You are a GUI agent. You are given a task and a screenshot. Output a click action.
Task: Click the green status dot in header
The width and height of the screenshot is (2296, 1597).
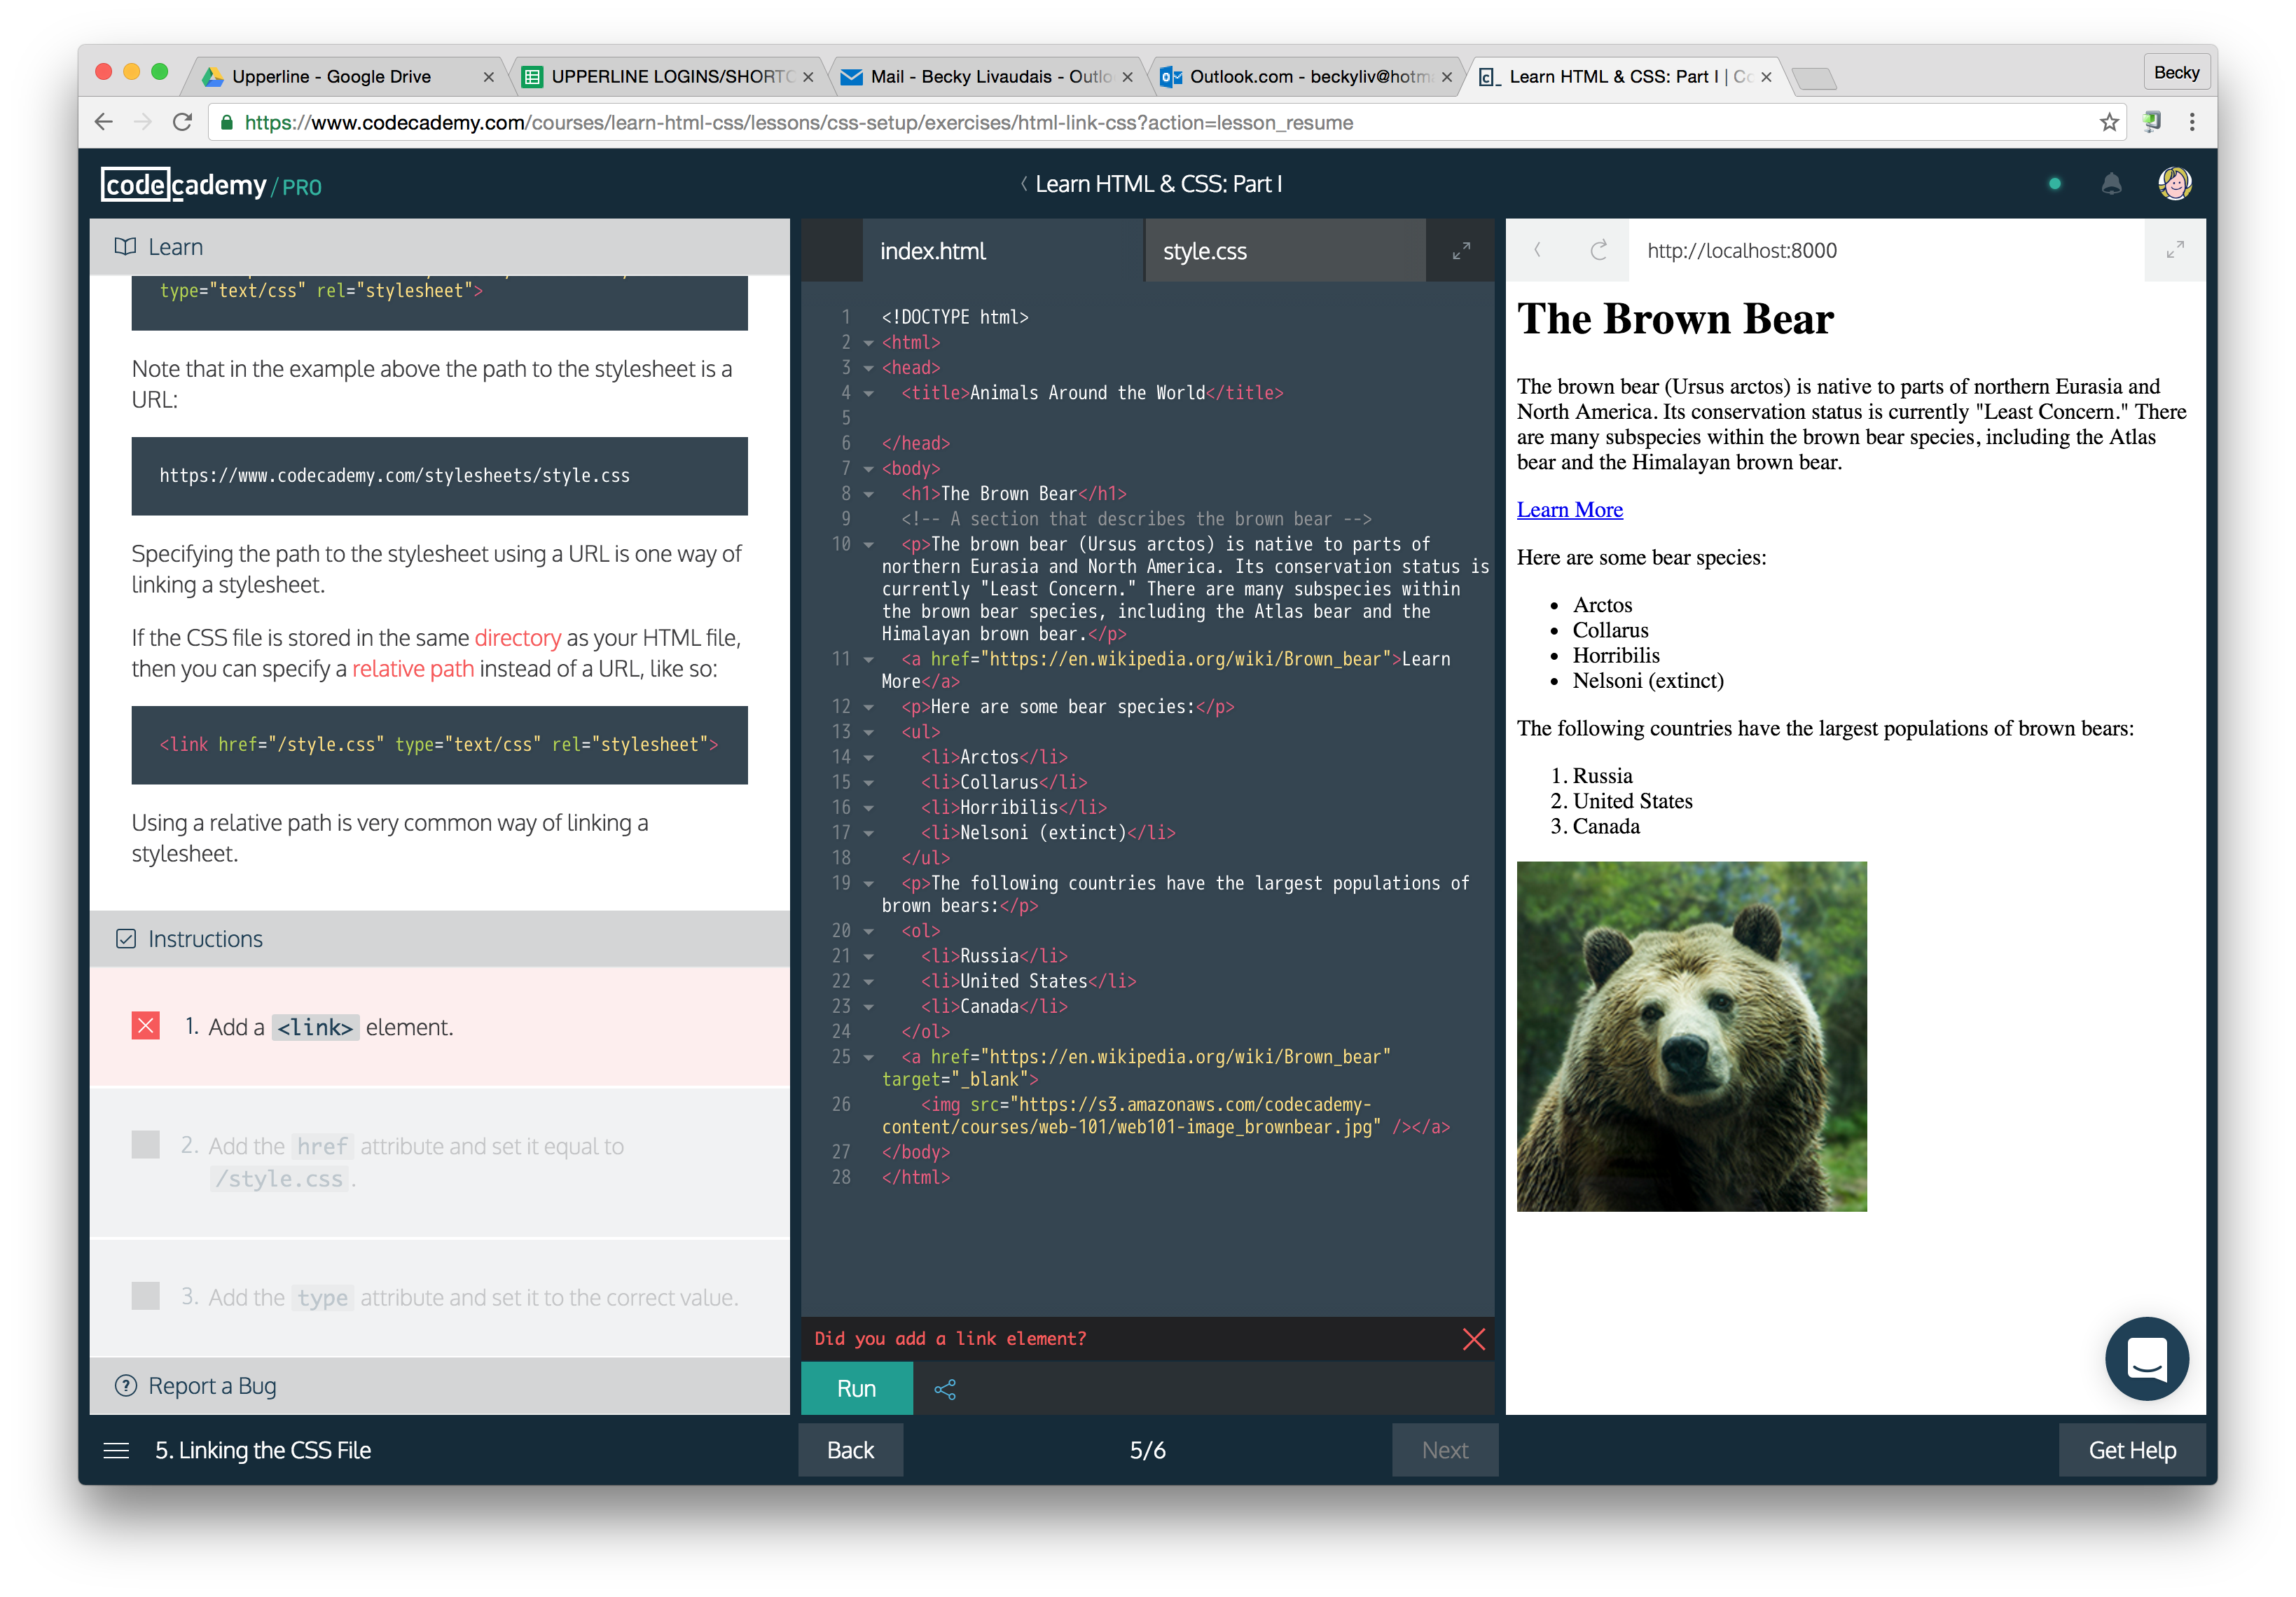(x=2055, y=184)
